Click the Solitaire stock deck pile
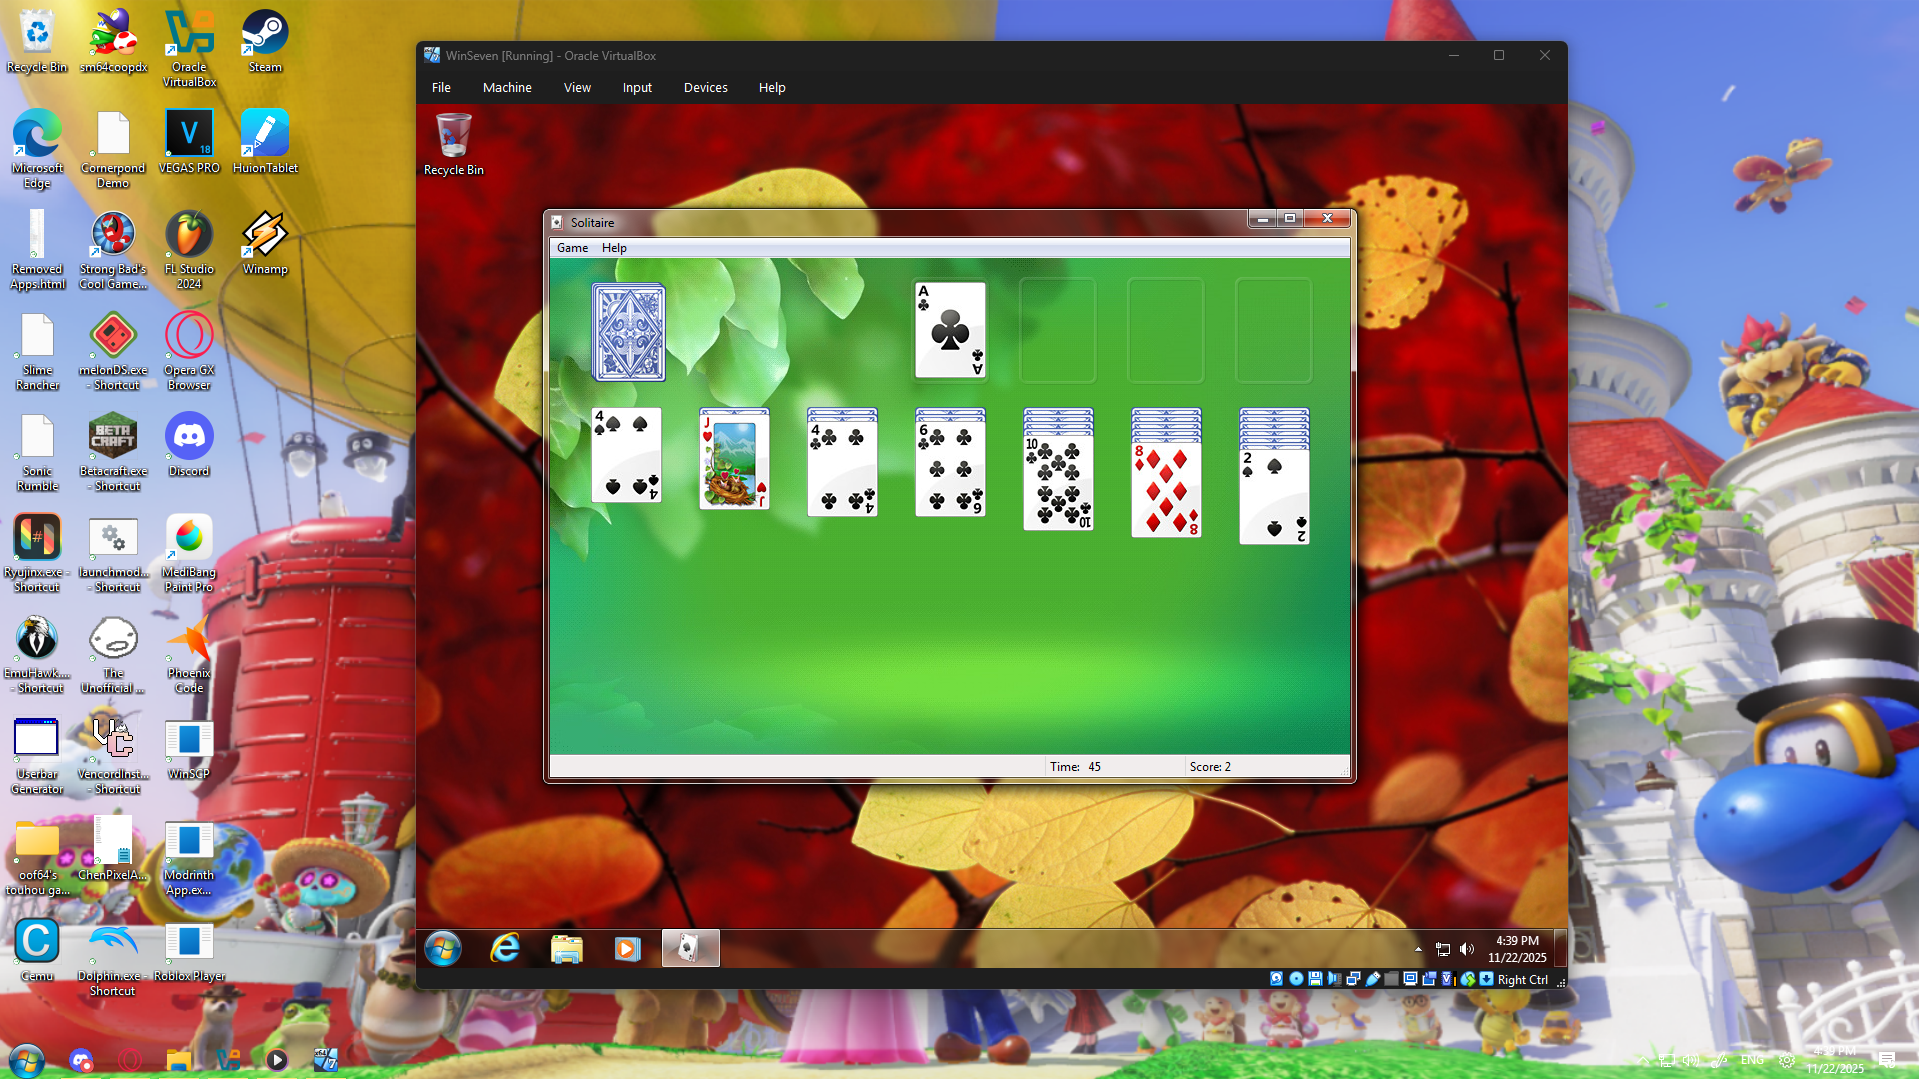The width and height of the screenshot is (1919, 1079). (629, 333)
